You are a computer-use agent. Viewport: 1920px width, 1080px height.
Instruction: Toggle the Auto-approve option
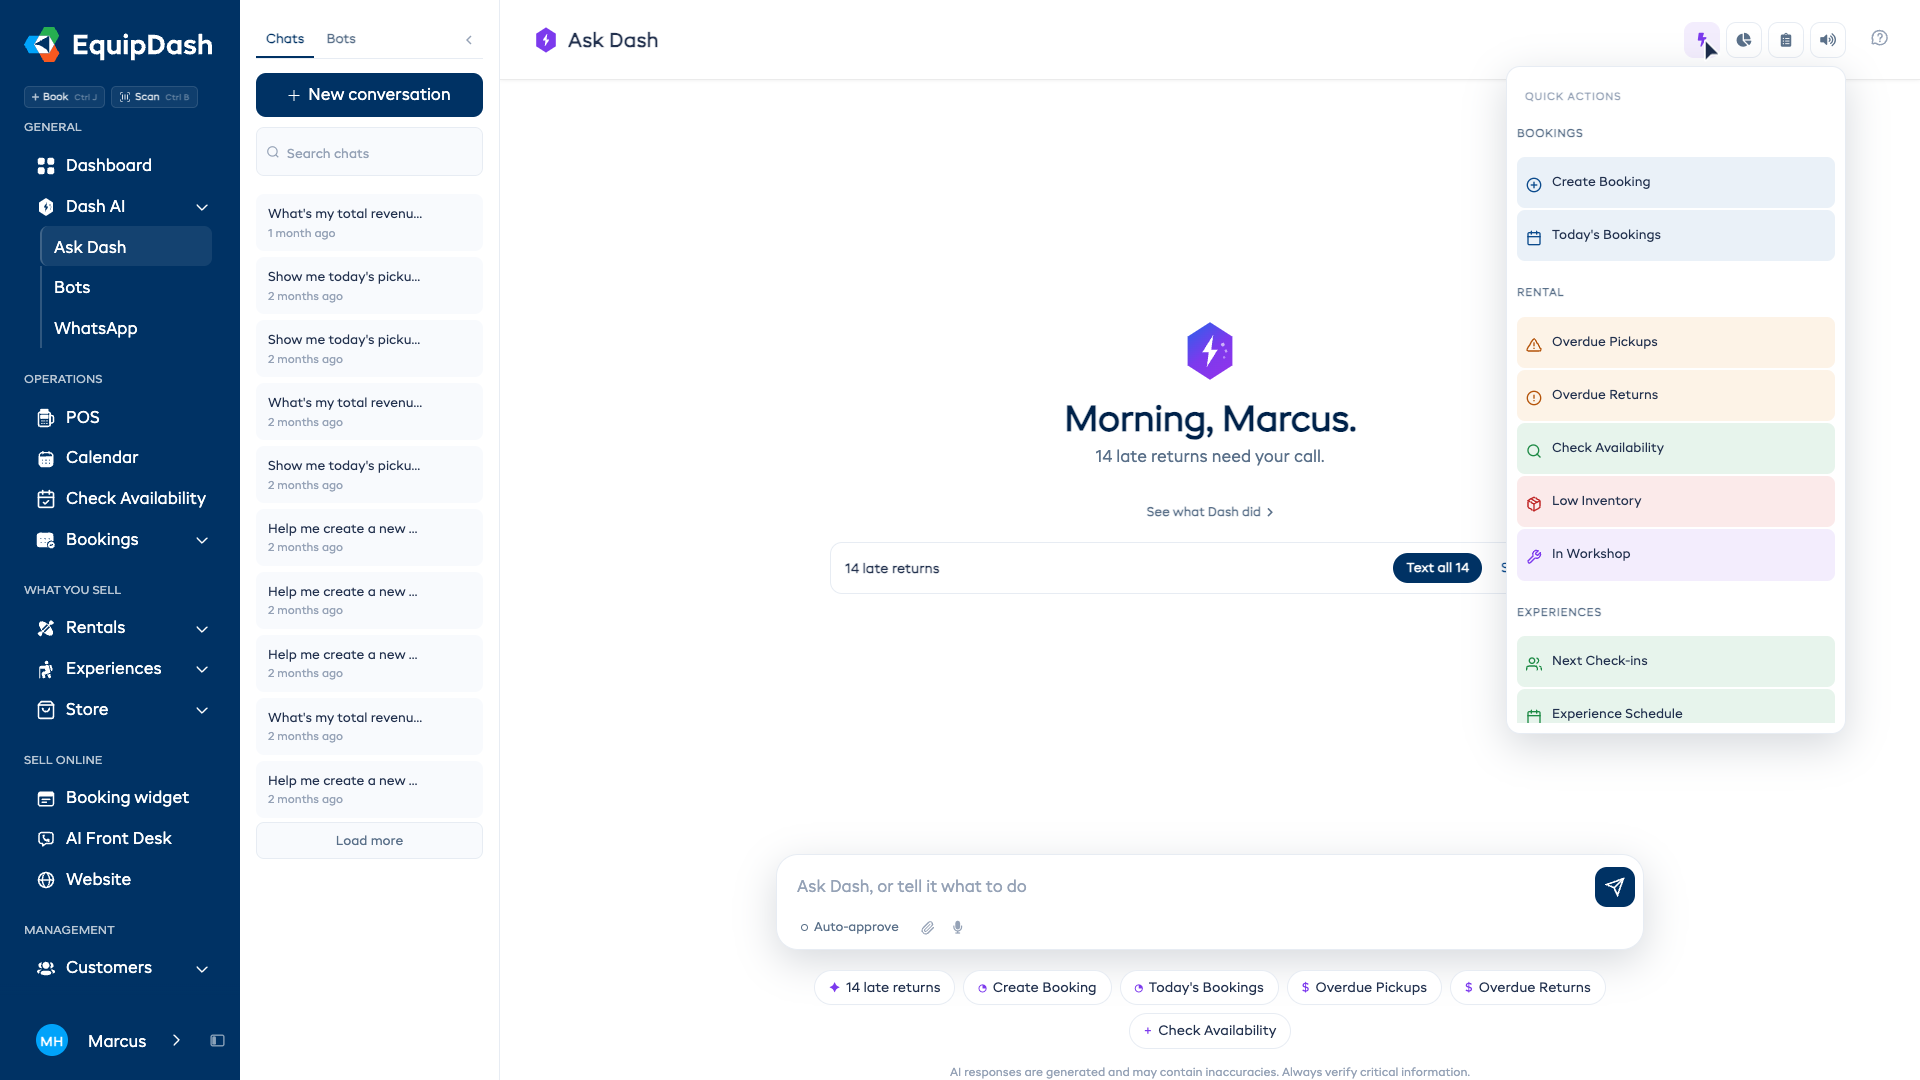(x=849, y=927)
